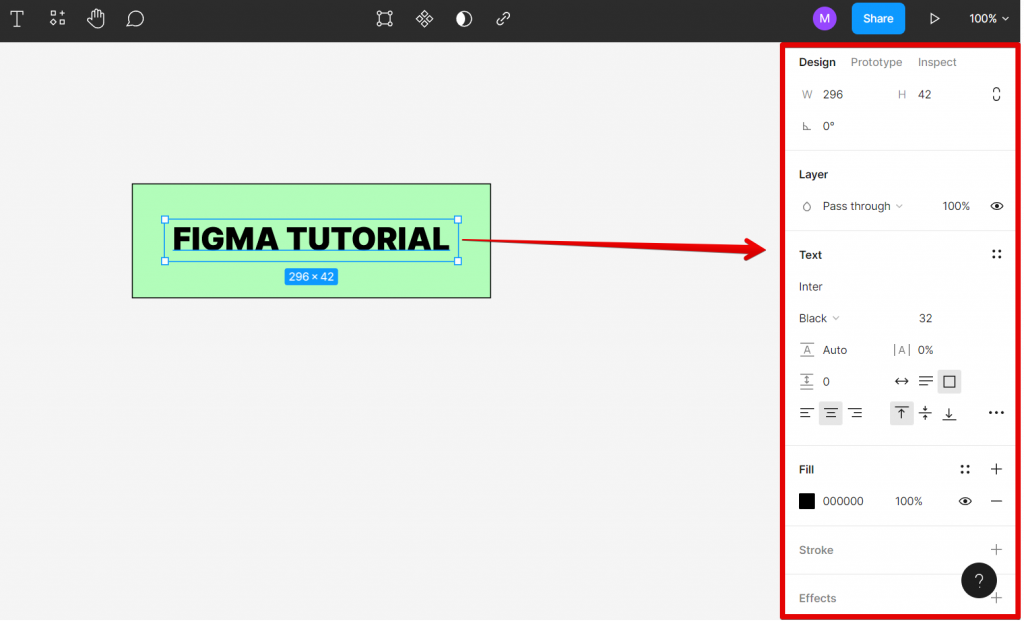Screen dimensions: 1024x622
Task: Switch to the Inspect tab
Action: pos(936,62)
